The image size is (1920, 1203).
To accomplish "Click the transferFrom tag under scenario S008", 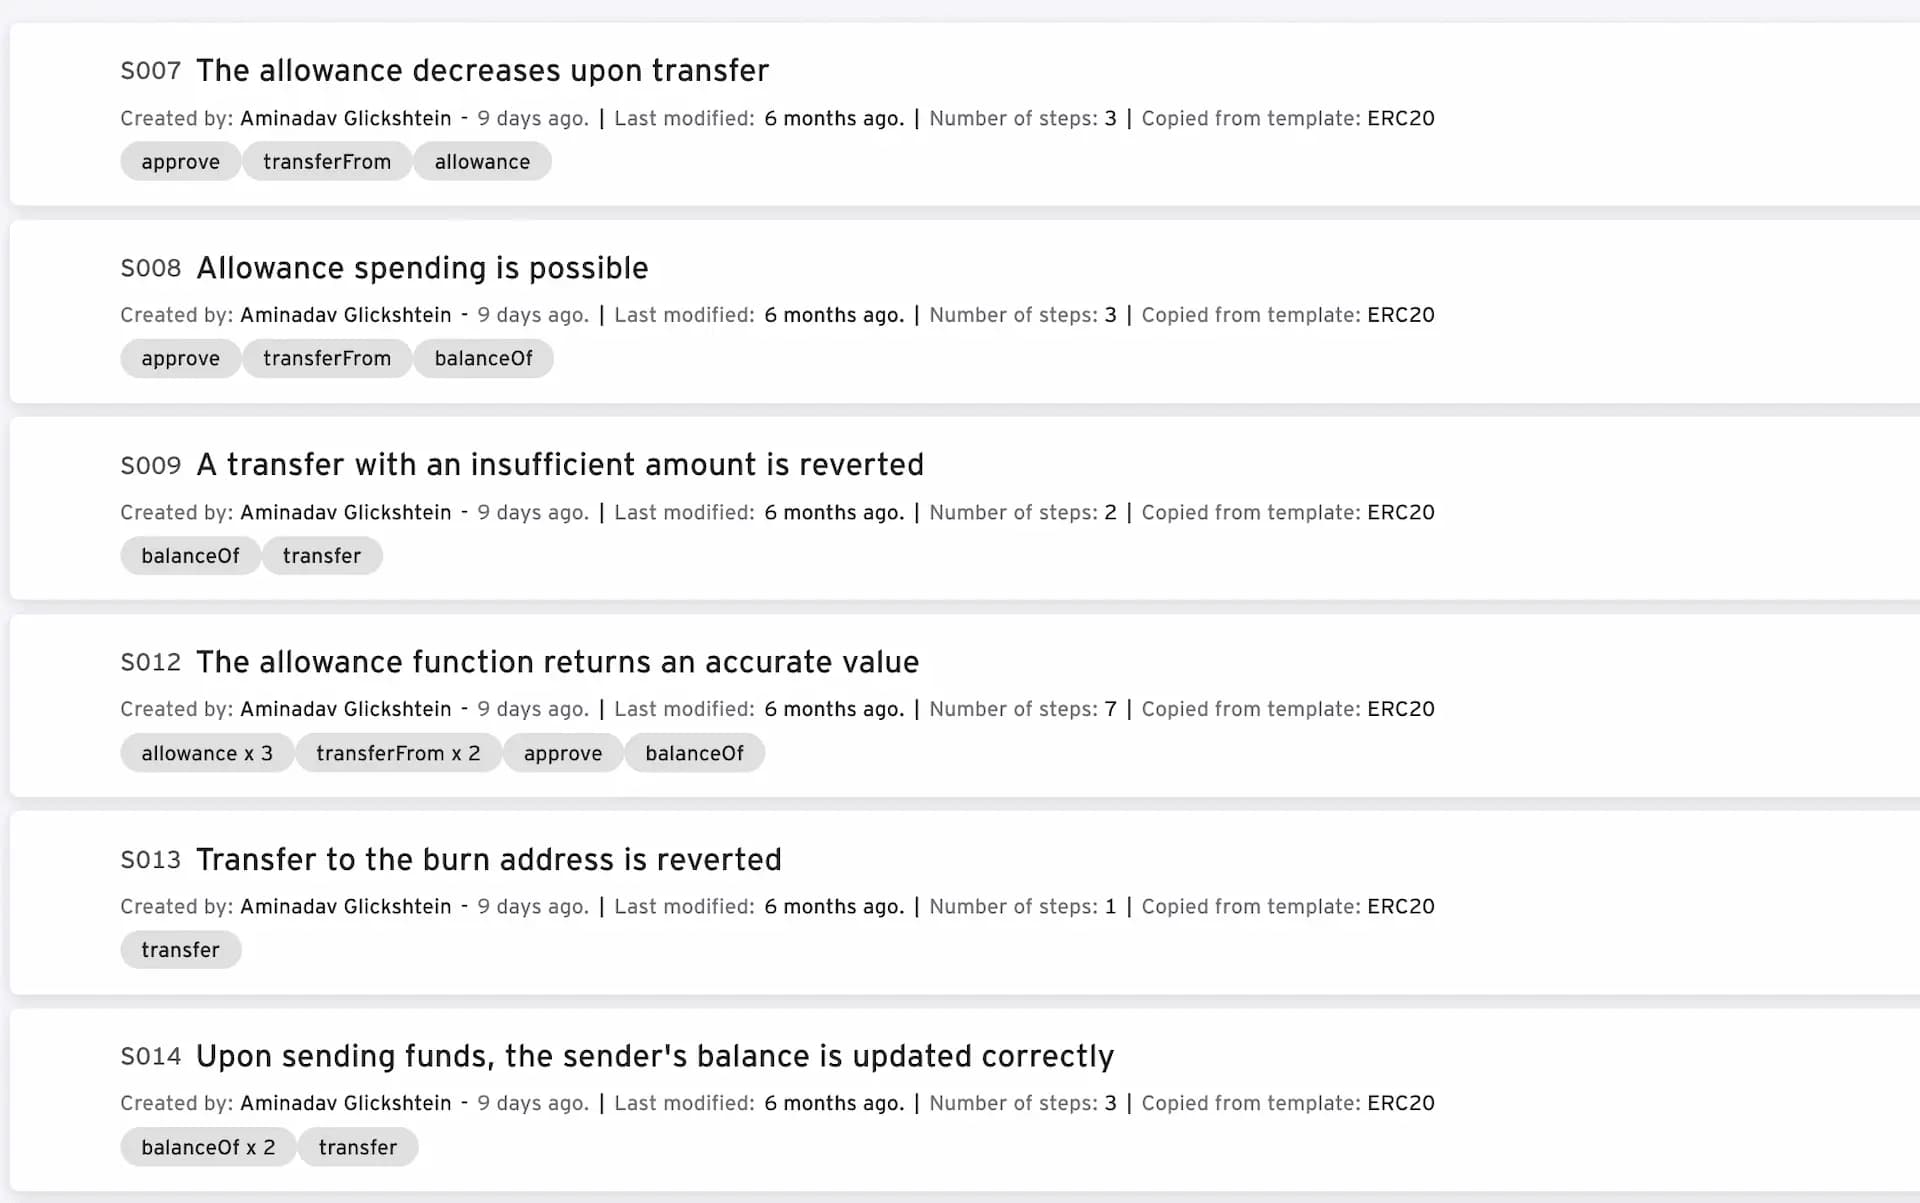I will [x=327, y=359].
